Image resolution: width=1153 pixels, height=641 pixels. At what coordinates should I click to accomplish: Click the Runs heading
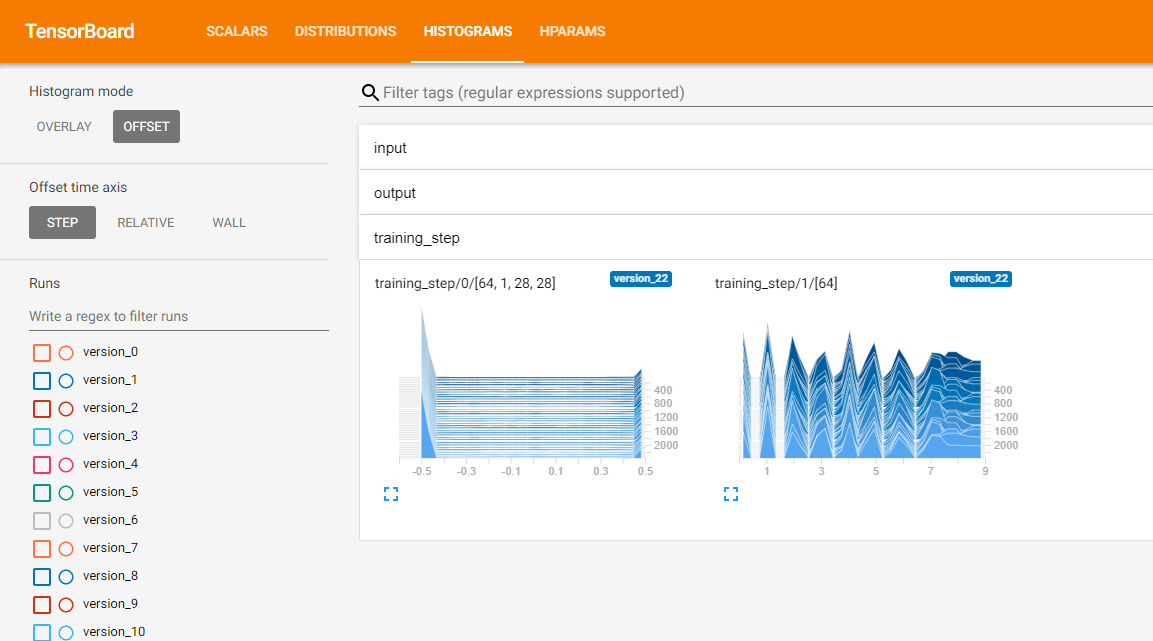pyautogui.click(x=45, y=283)
